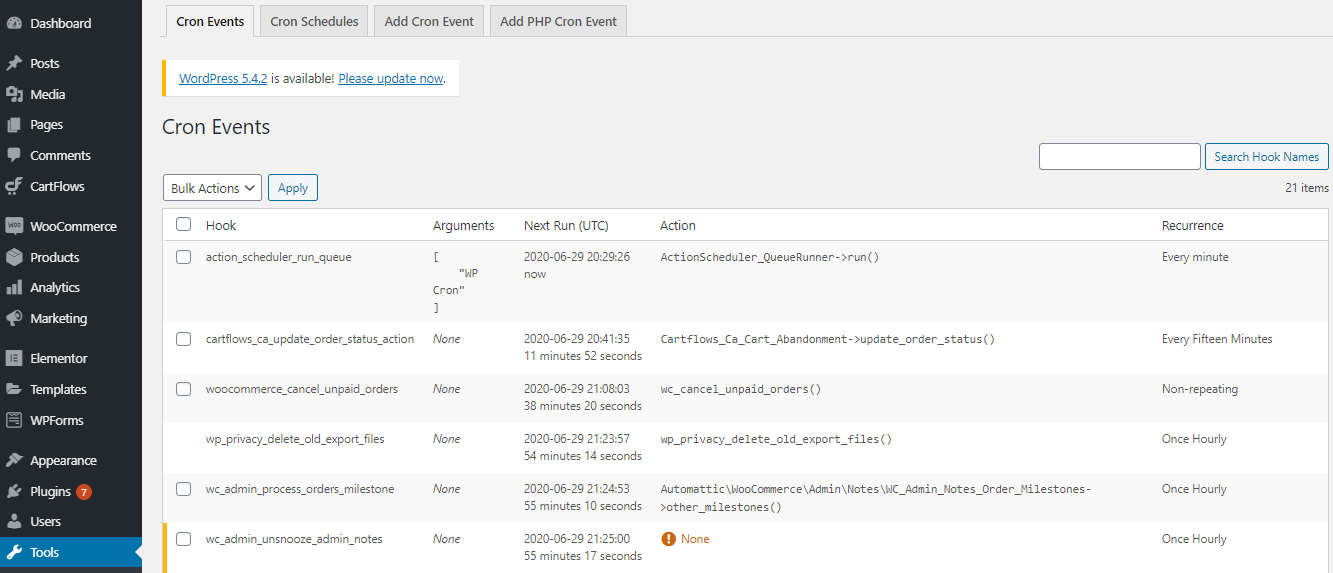Open the Plugins icon with update badge
Image resolution: width=1333 pixels, height=573 pixels.
tap(14, 491)
